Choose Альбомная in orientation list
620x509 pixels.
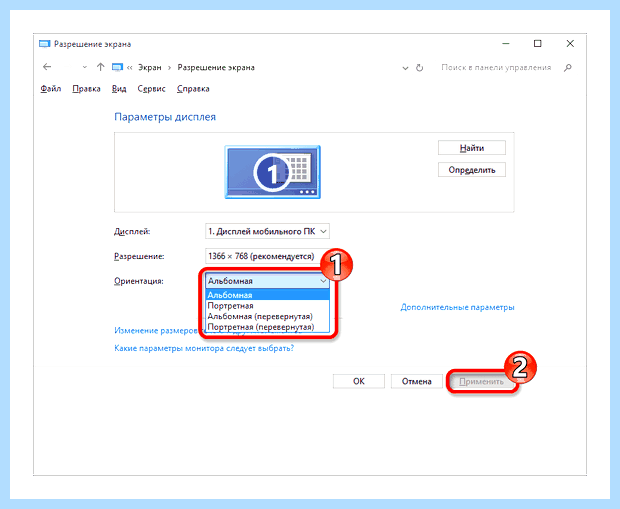click(267, 295)
